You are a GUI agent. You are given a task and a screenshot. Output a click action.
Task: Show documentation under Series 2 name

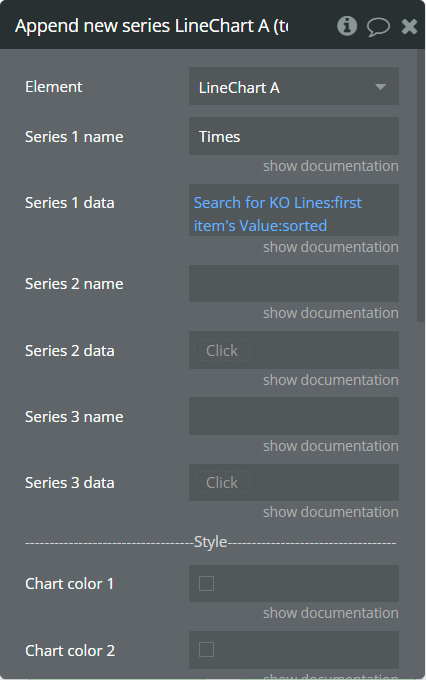[x=331, y=313]
